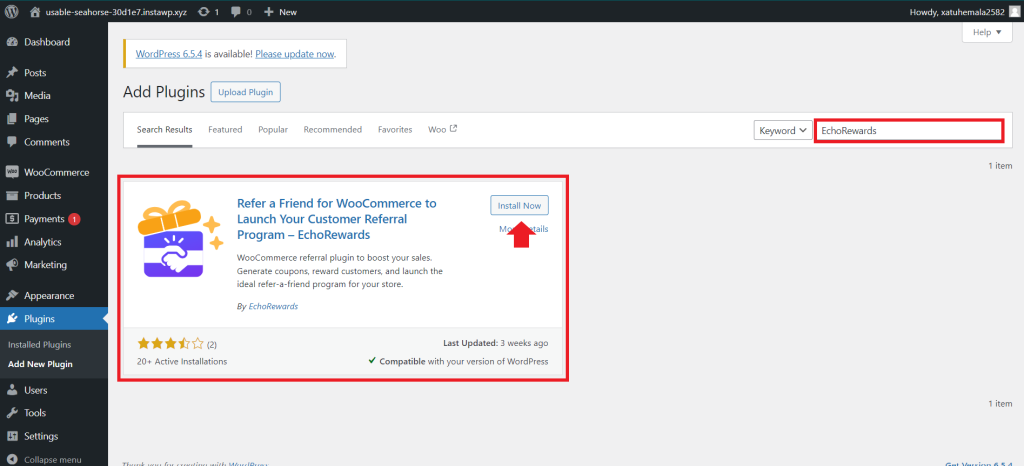Click the Plugins plug icon in the sidebar

click(12, 318)
